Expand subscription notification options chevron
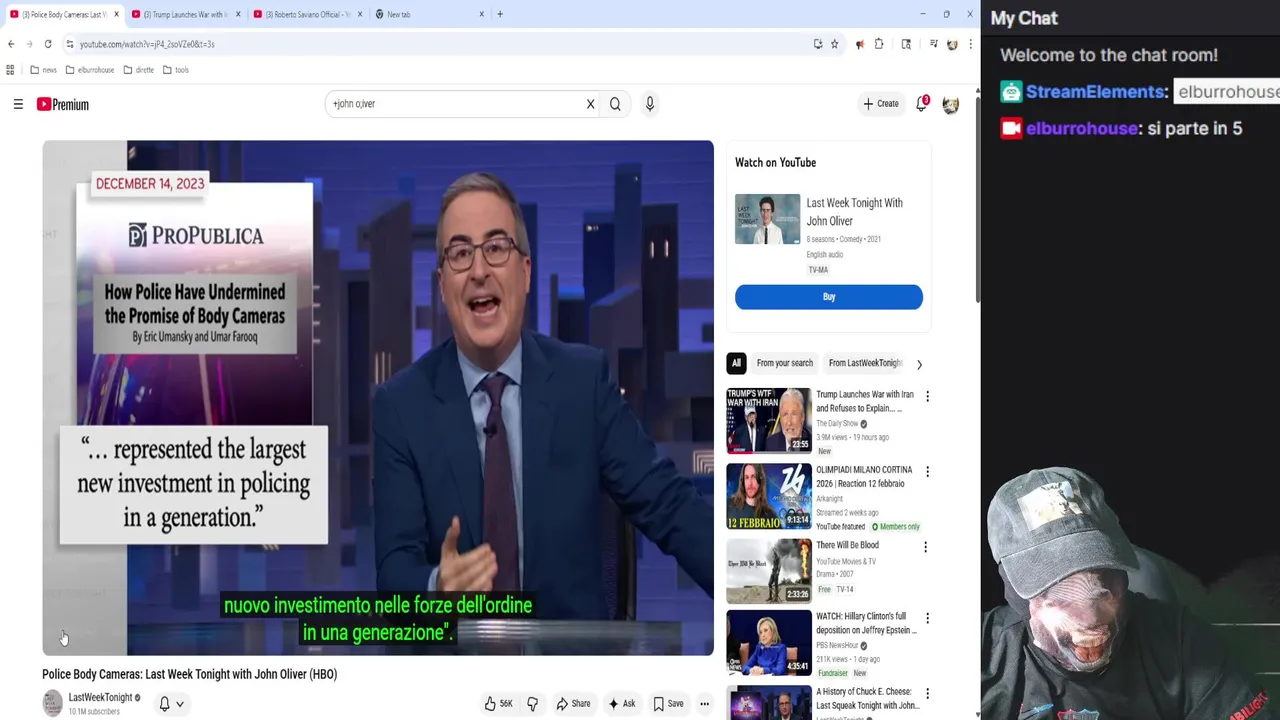Image resolution: width=1280 pixels, height=720 pixels. click(x=180, y=704)
